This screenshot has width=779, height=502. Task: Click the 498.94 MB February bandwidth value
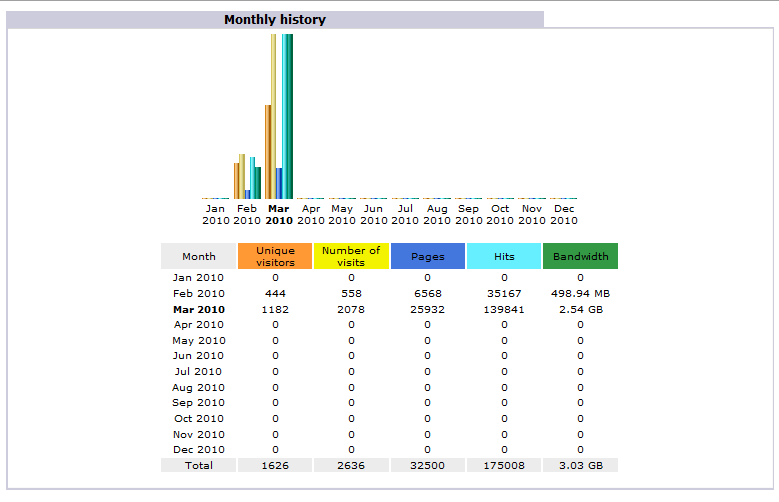pyautogui.click(x=580, y=293)
